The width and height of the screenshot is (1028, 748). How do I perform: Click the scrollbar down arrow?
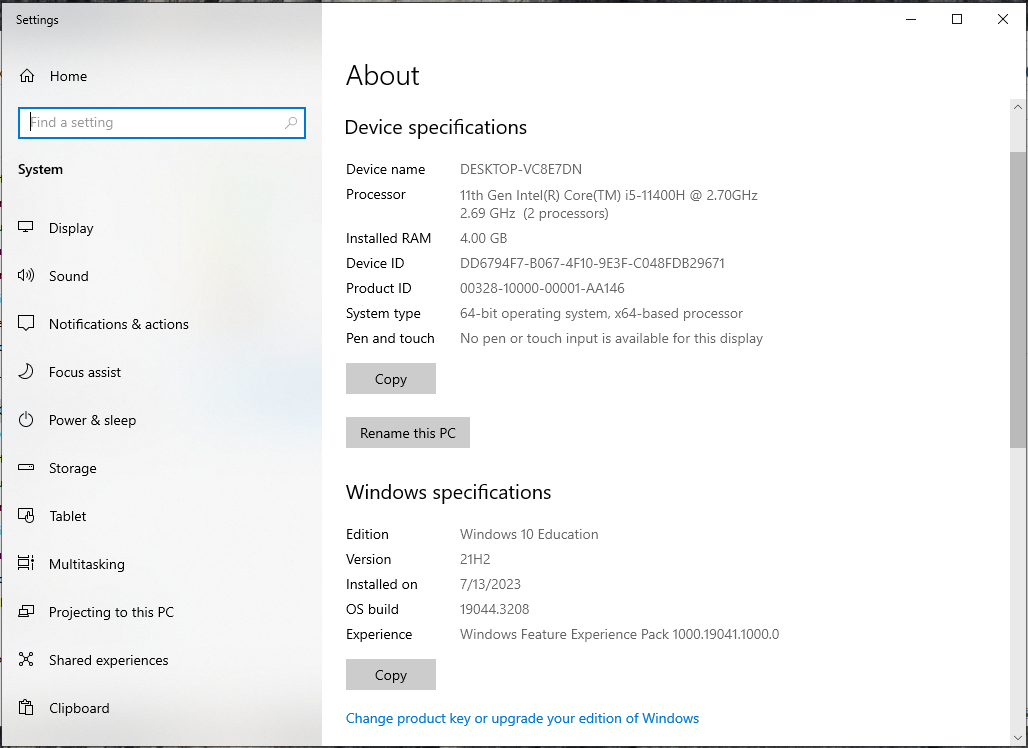point(1018,739)
